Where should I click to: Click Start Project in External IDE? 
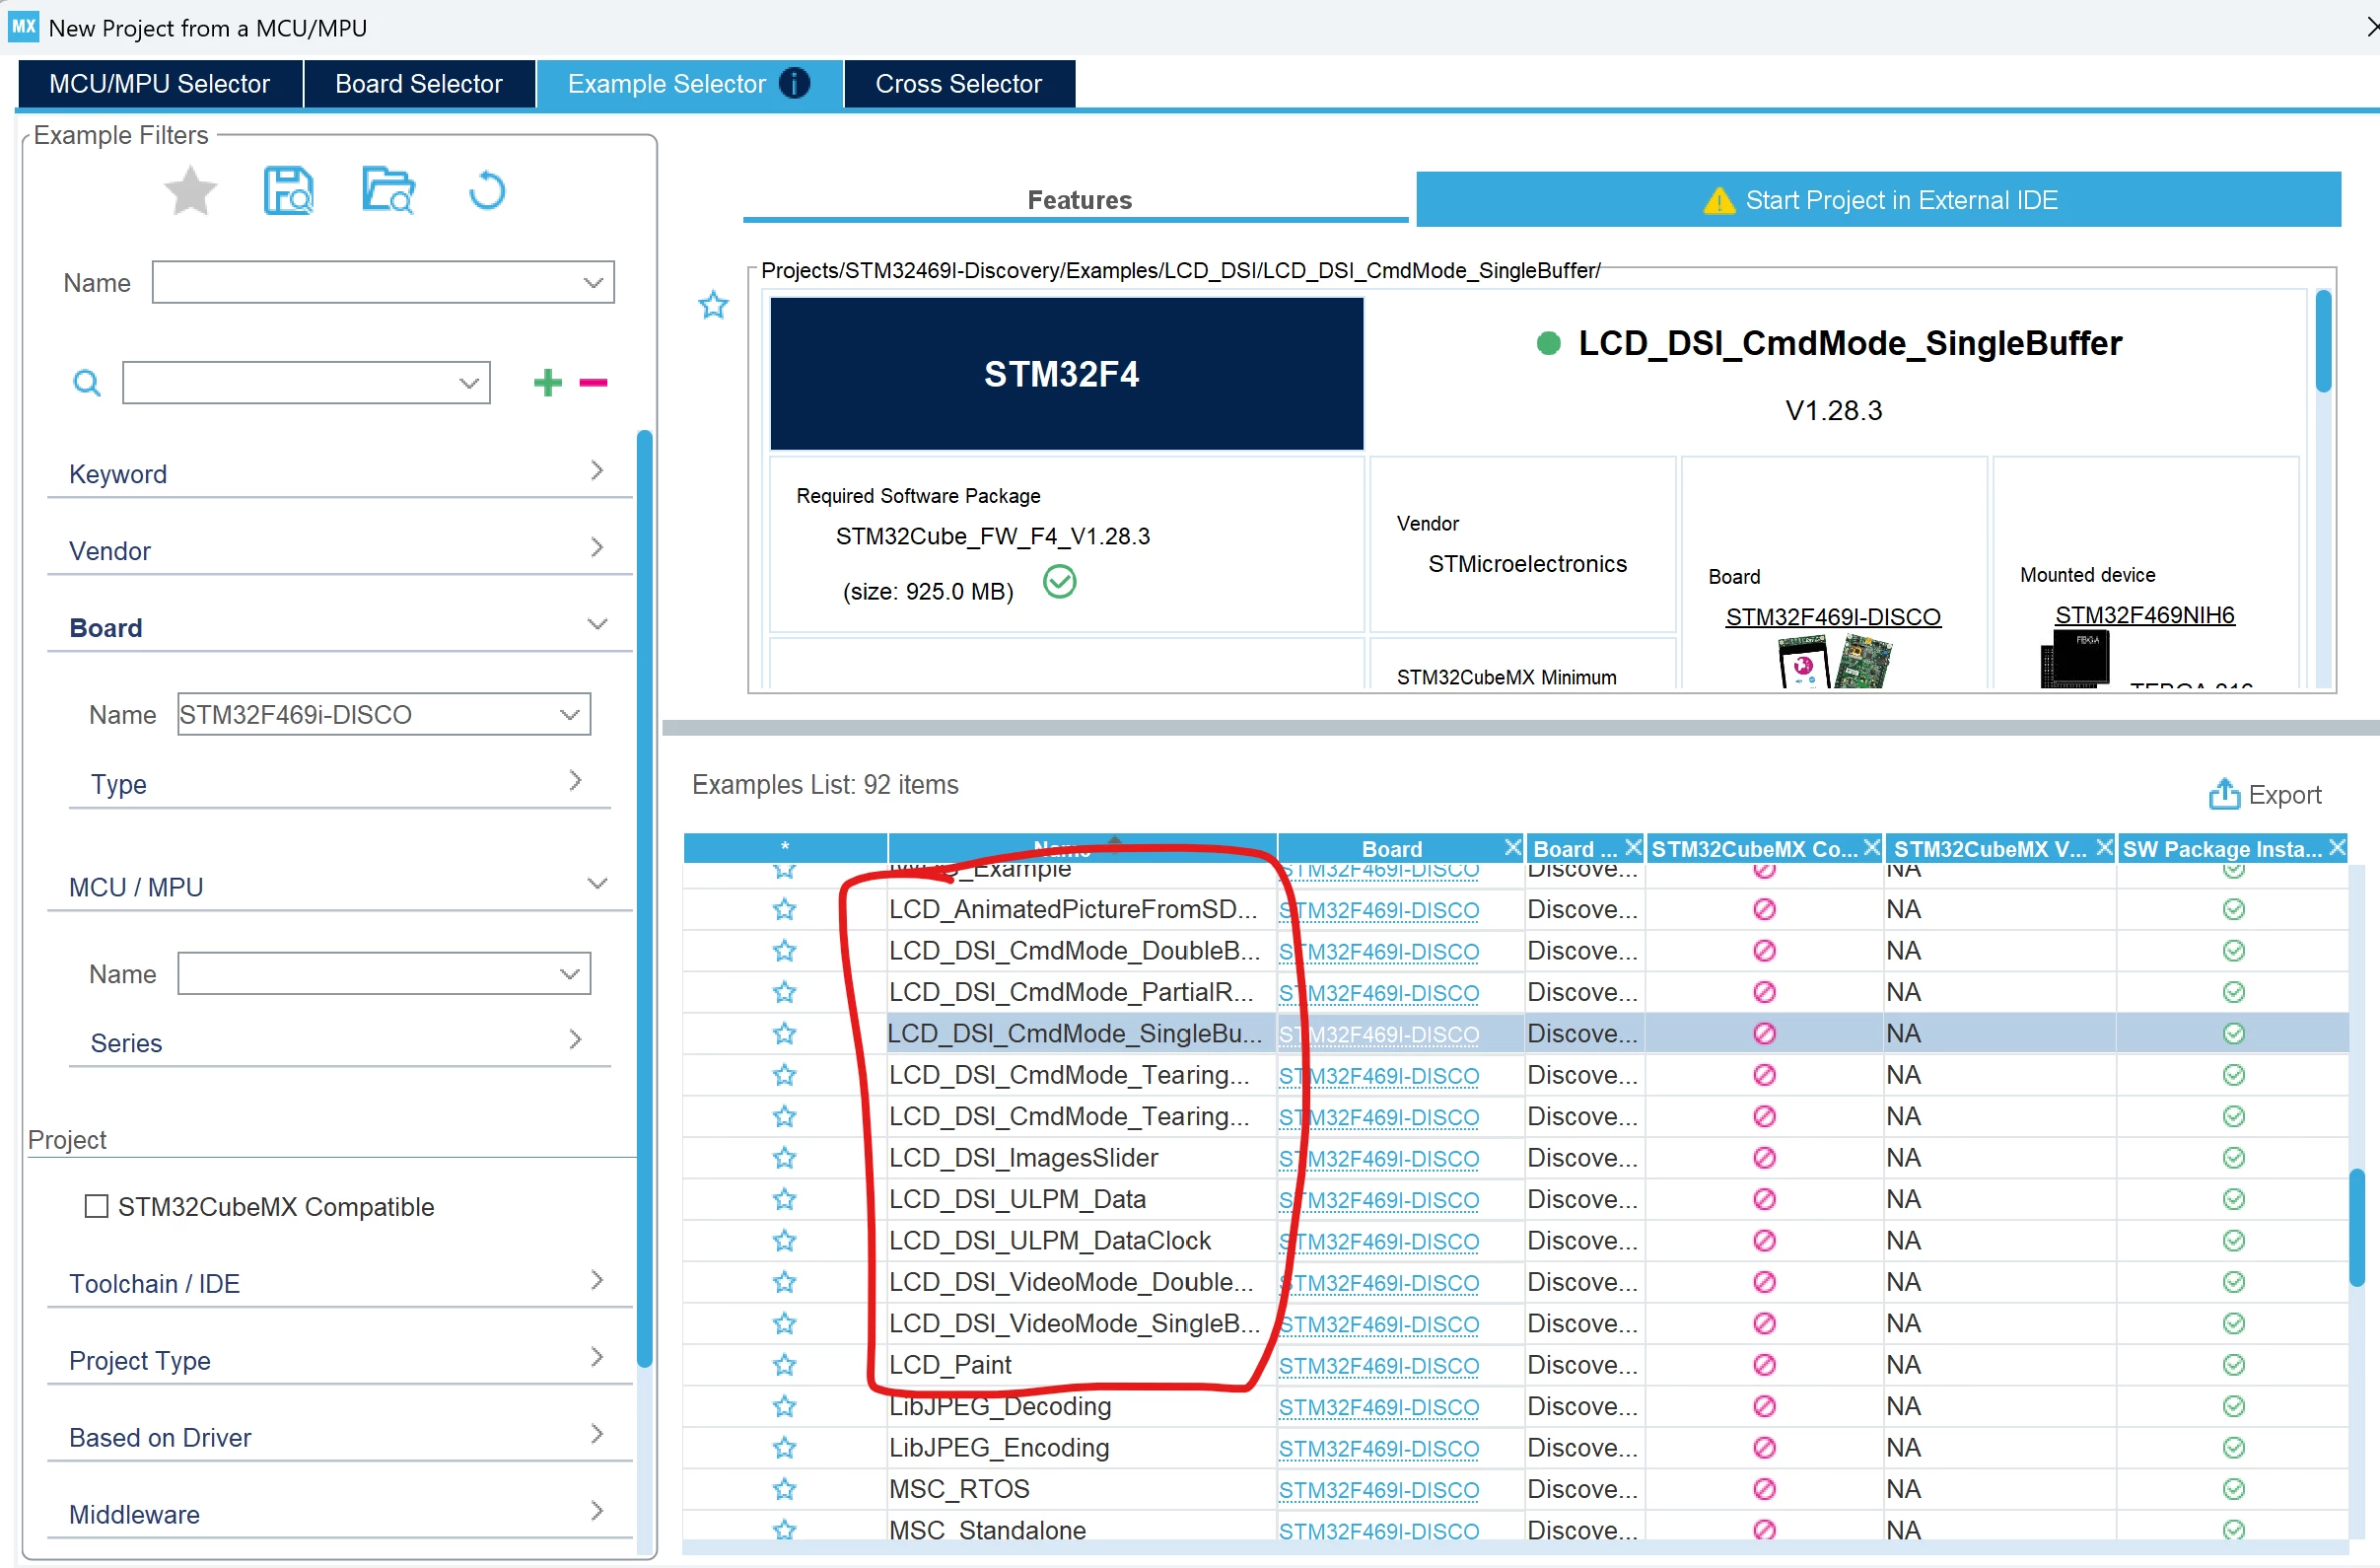[x=1879, y=199]
